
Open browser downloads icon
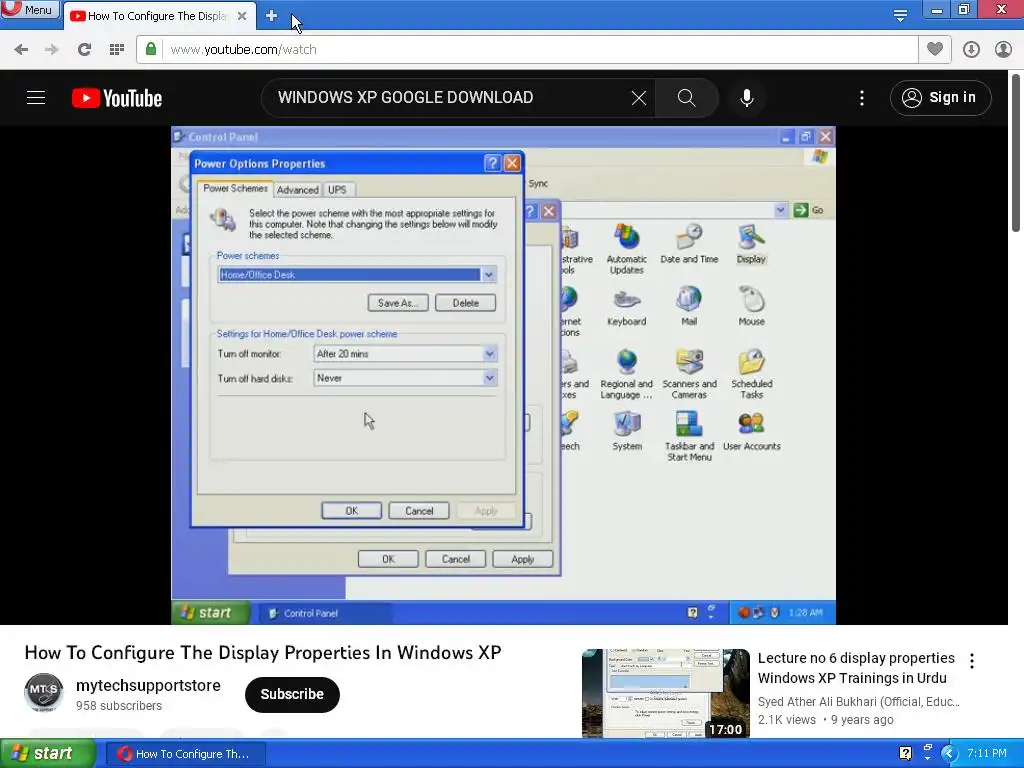tap(971, 50)
